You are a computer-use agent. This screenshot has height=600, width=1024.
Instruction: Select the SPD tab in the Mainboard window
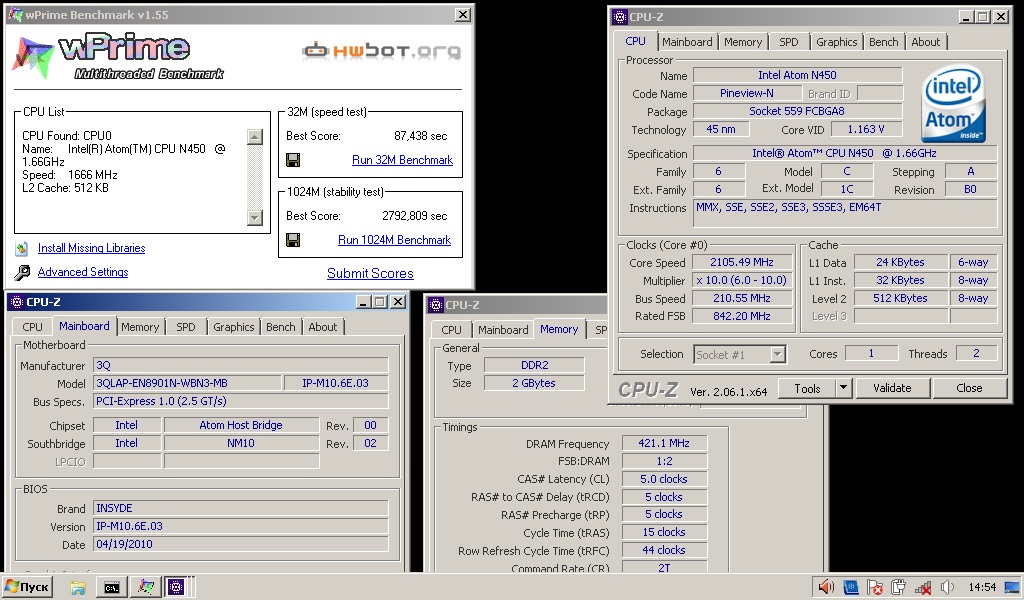point(185,327)
